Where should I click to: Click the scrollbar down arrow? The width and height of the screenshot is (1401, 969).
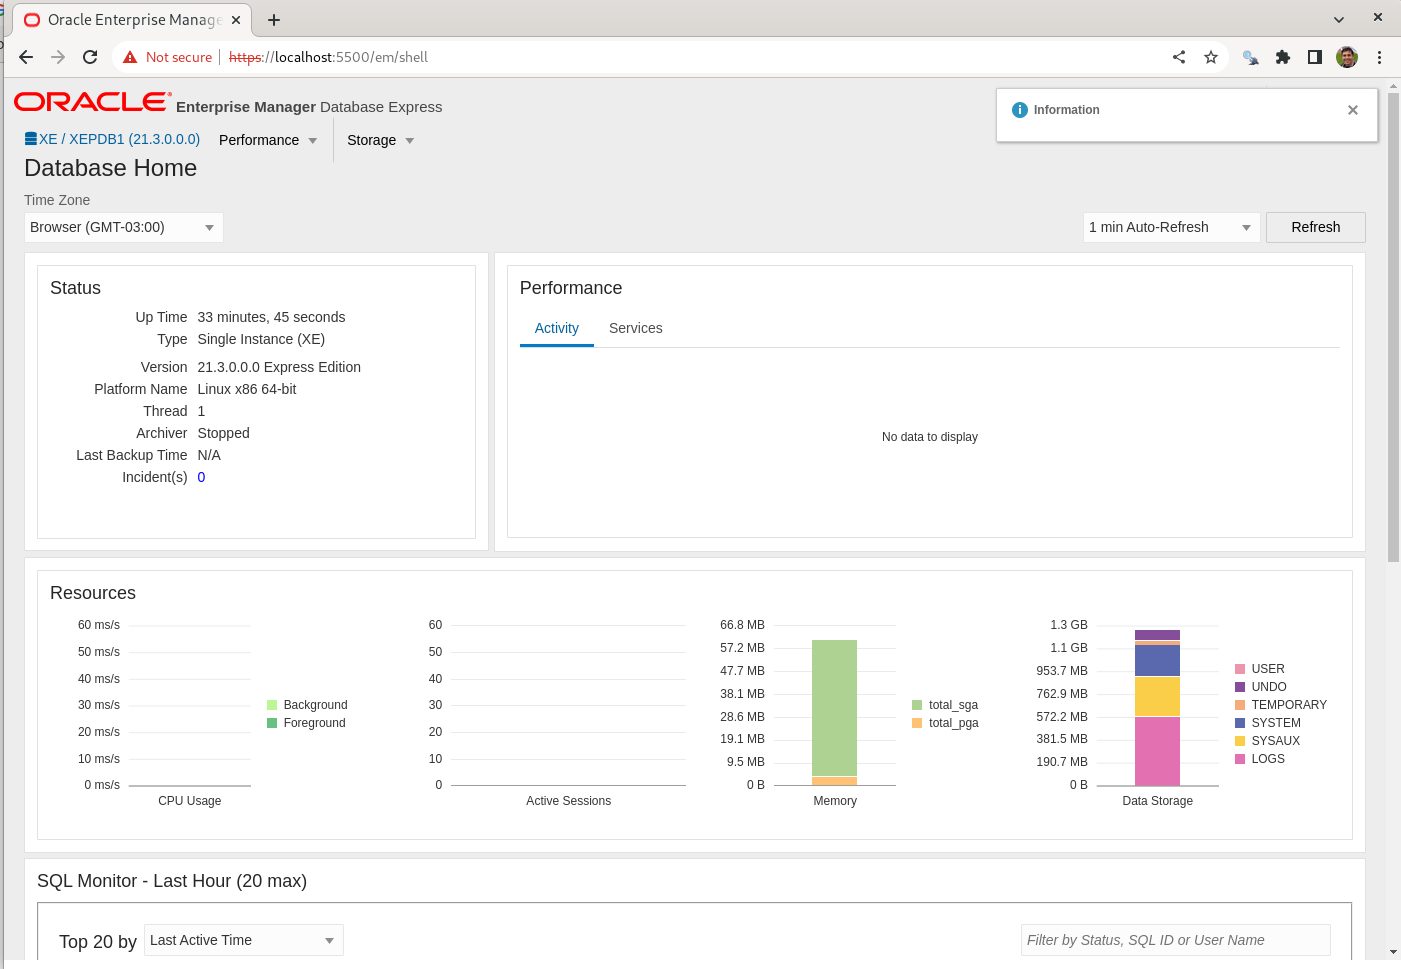(x=1393, y=952)
